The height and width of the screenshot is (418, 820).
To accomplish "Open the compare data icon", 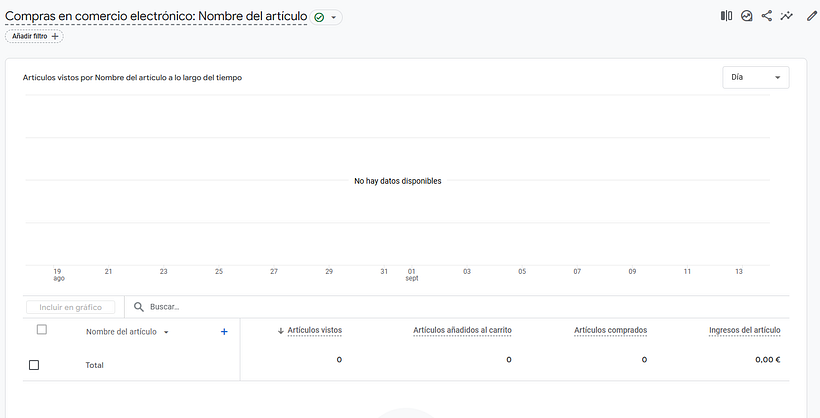I will click(726, 16).
